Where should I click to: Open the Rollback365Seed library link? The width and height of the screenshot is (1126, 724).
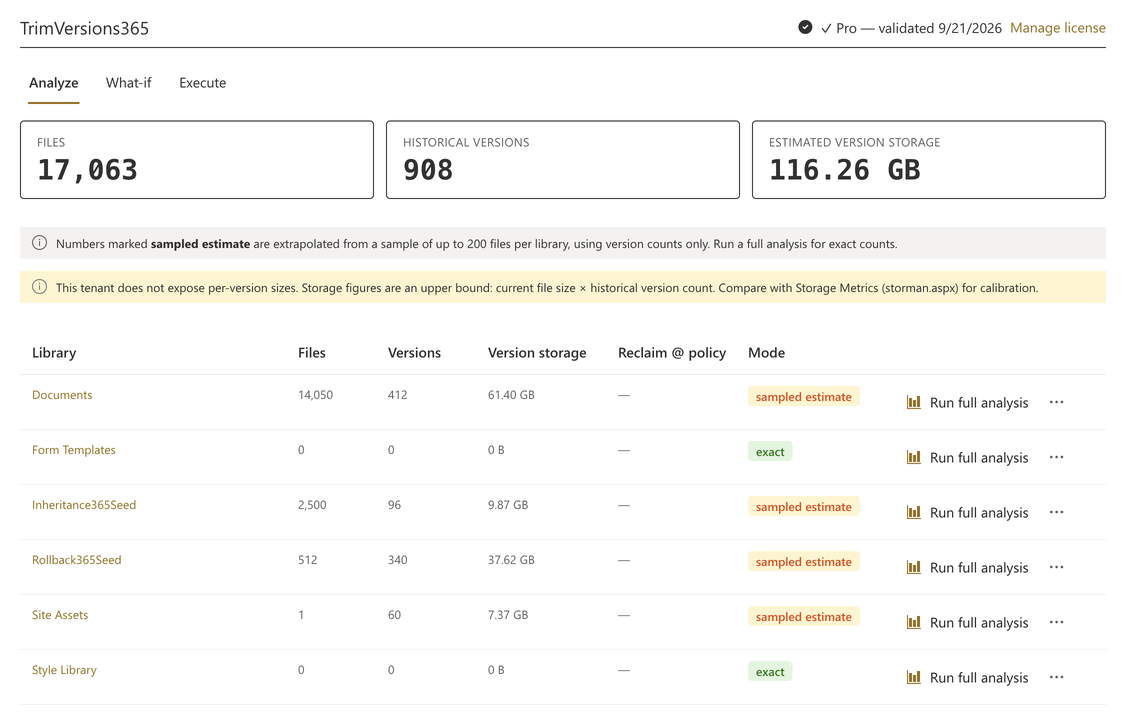[x=76, y=560]
